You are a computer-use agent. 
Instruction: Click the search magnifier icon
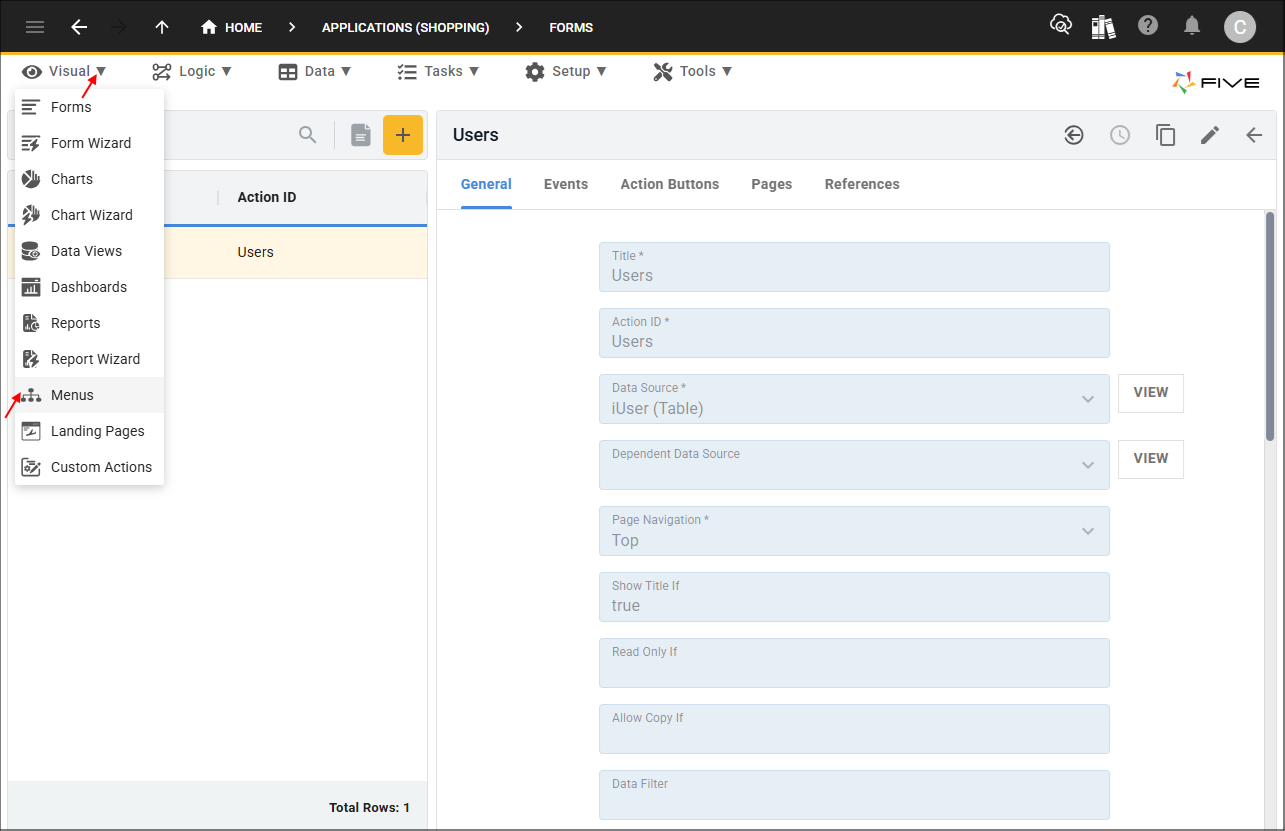tap(308, 135)
